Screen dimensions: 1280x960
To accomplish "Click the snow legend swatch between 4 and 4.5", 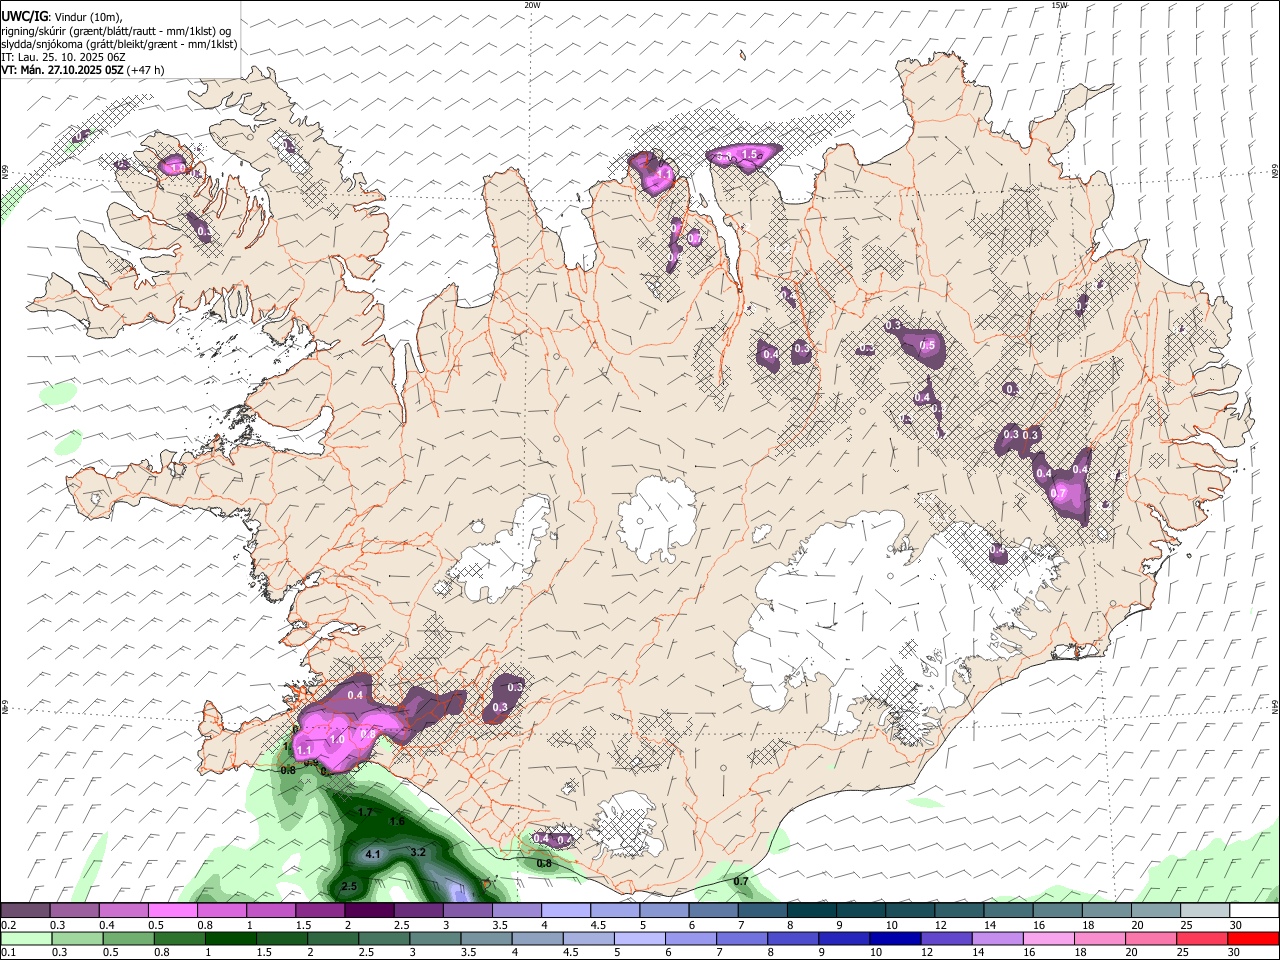I will (566, 911).
